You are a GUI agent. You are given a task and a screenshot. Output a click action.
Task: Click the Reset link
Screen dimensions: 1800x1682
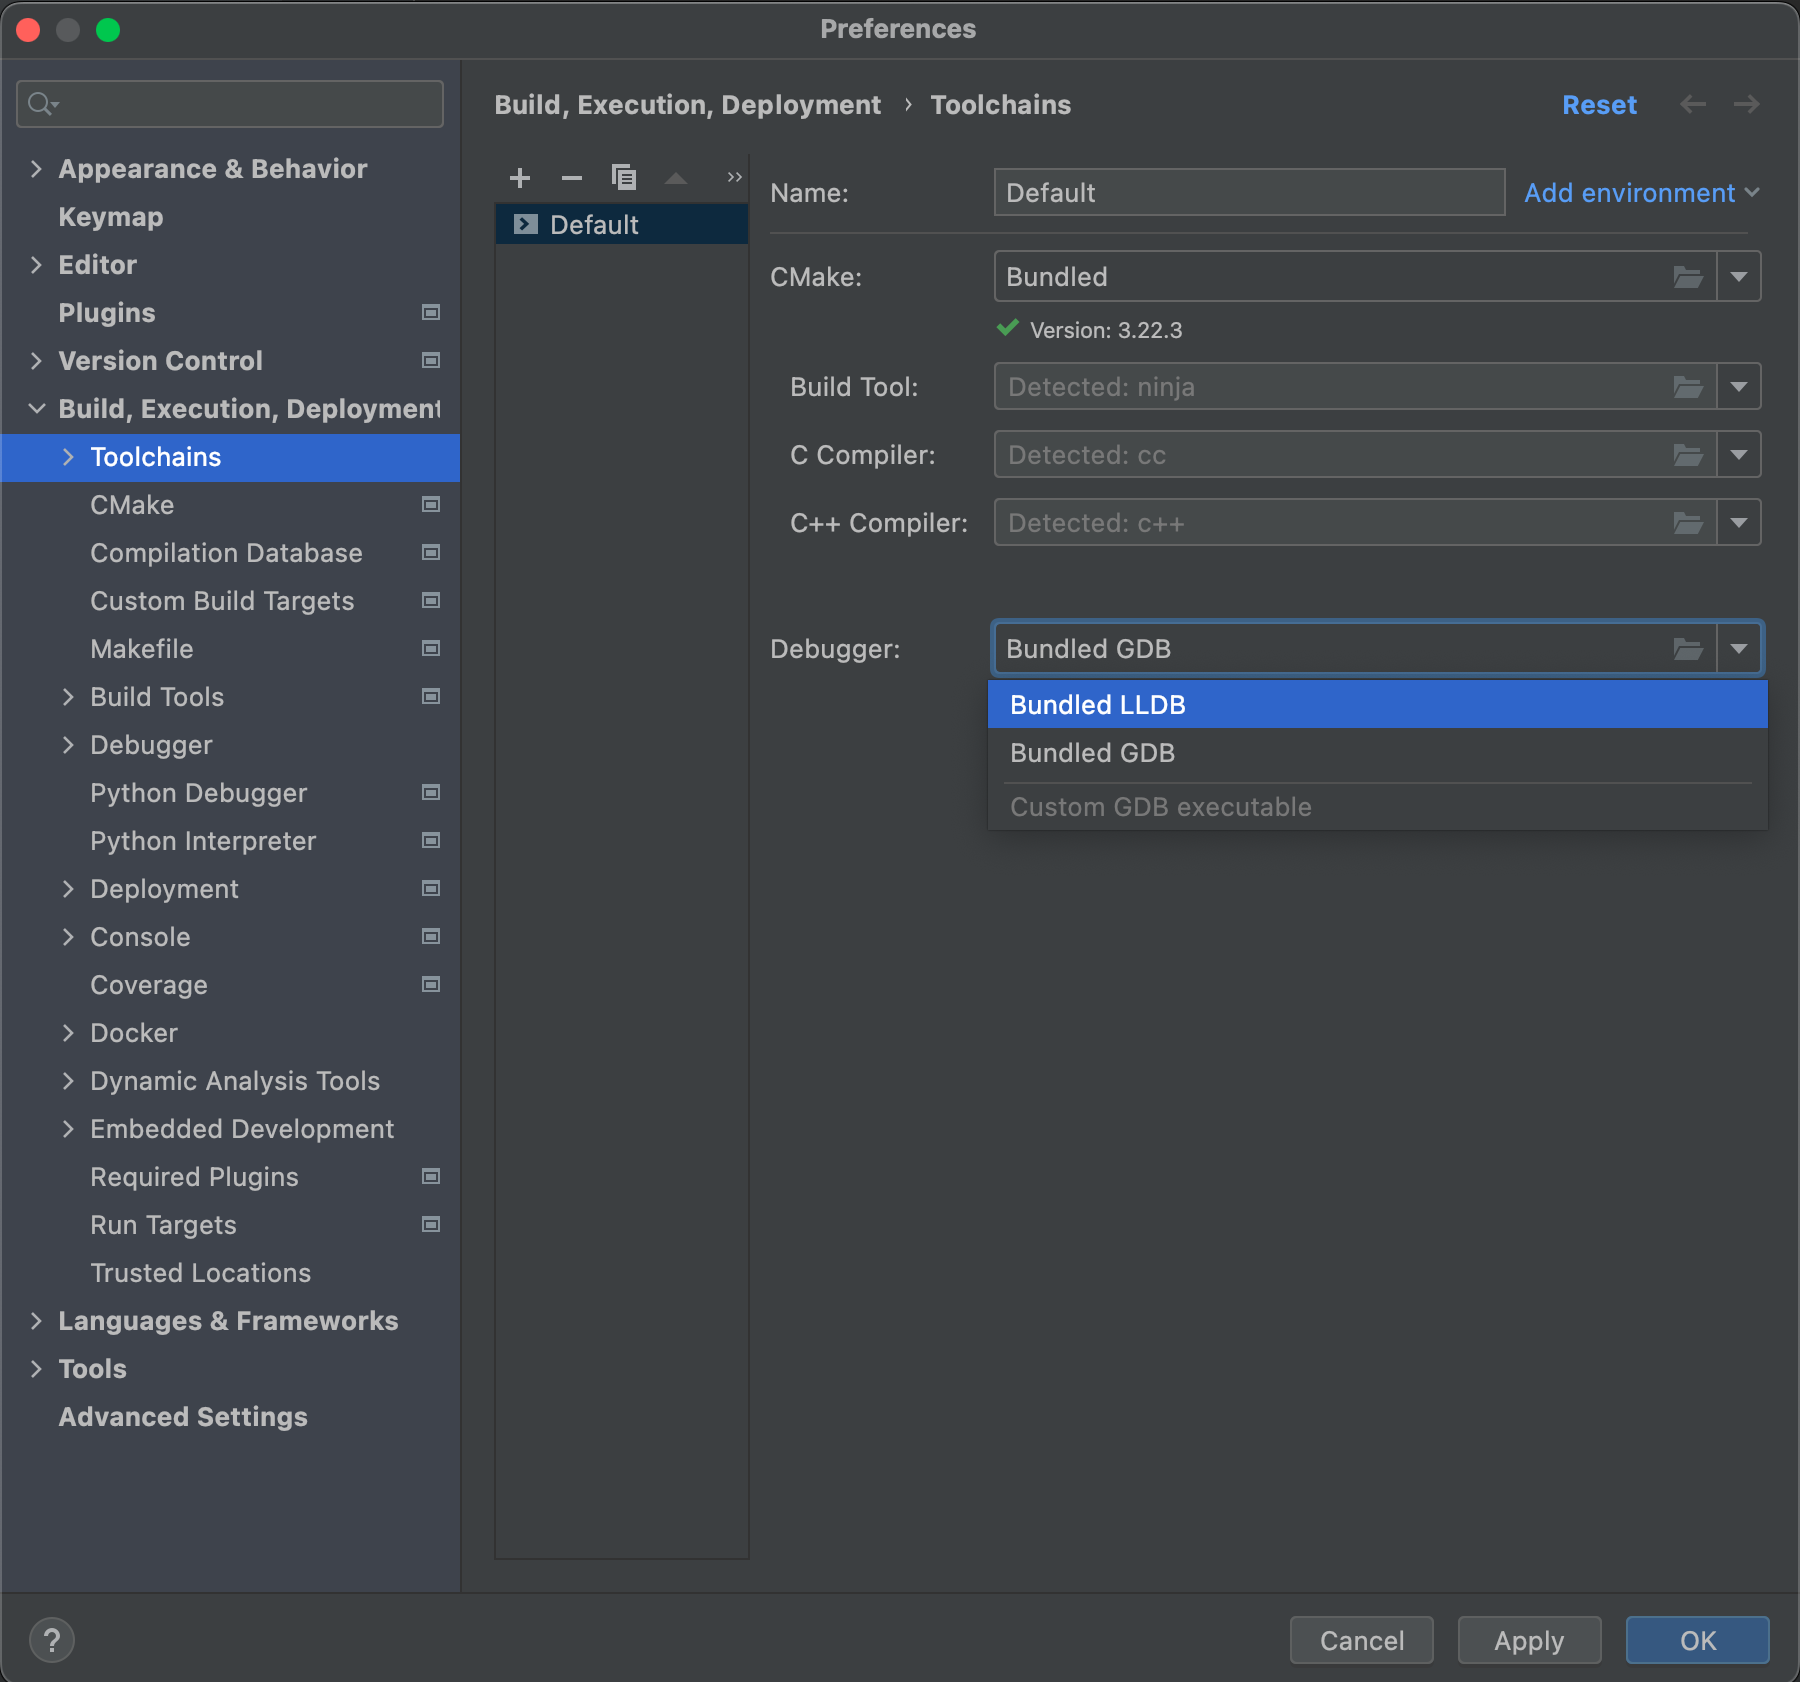[1599, 105]
